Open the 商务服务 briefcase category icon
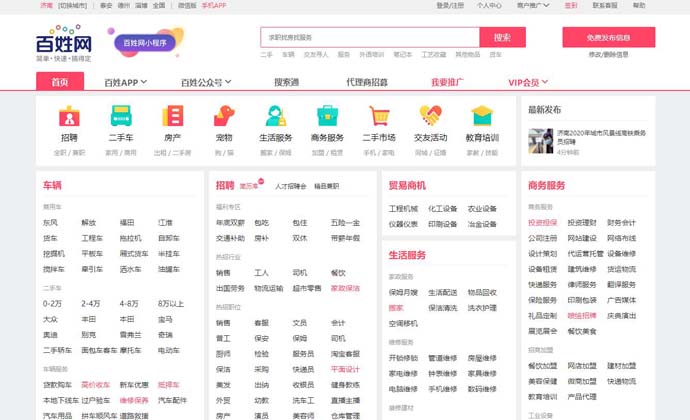 coord(327,116)
